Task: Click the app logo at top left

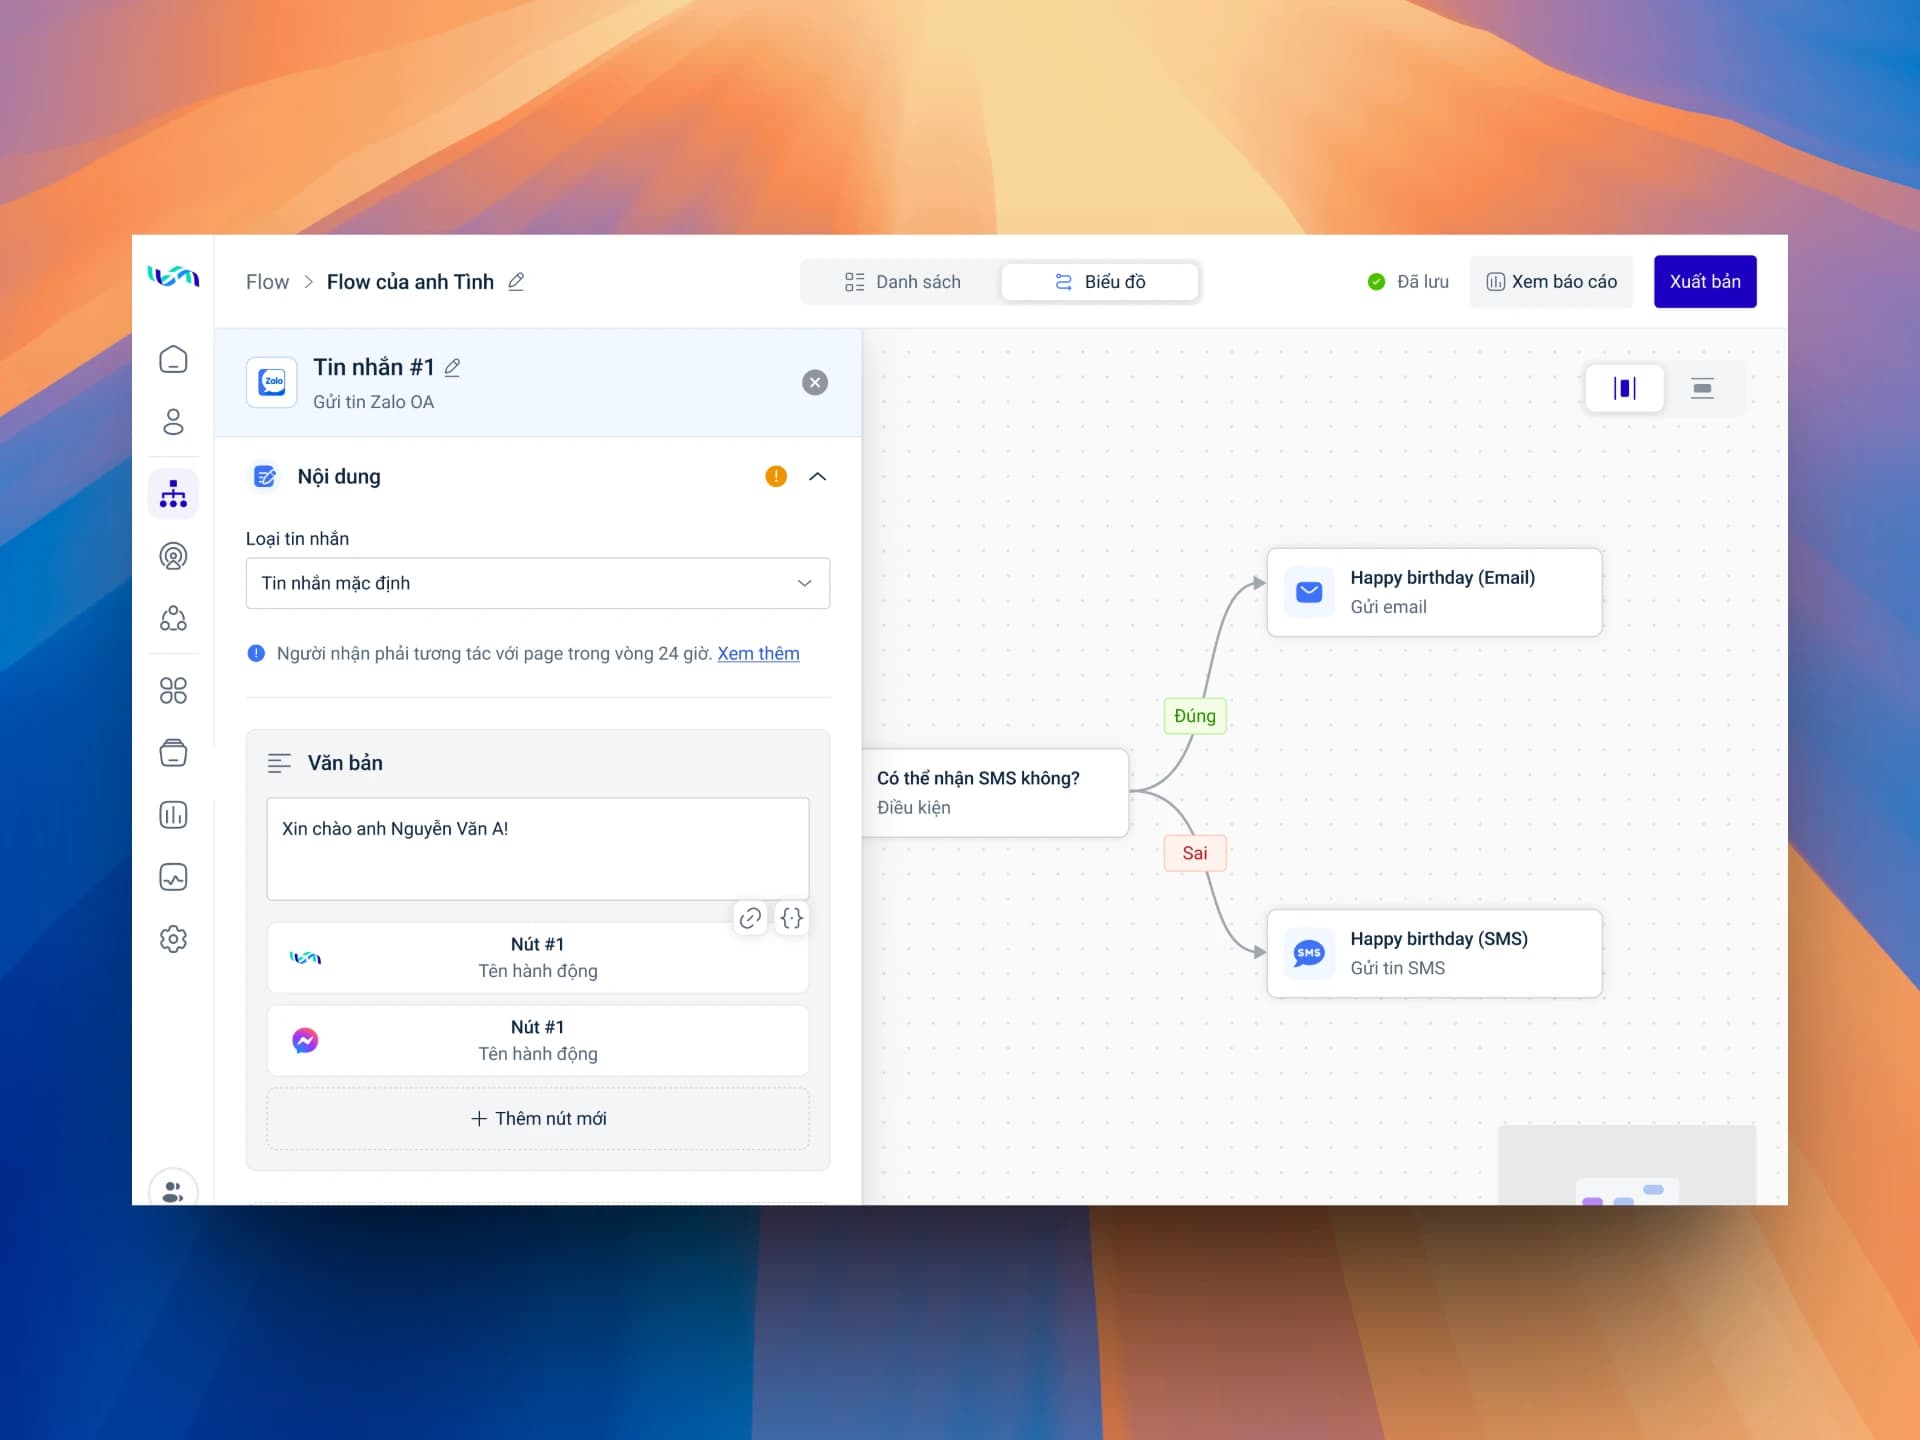Action: tap(173, 276)
